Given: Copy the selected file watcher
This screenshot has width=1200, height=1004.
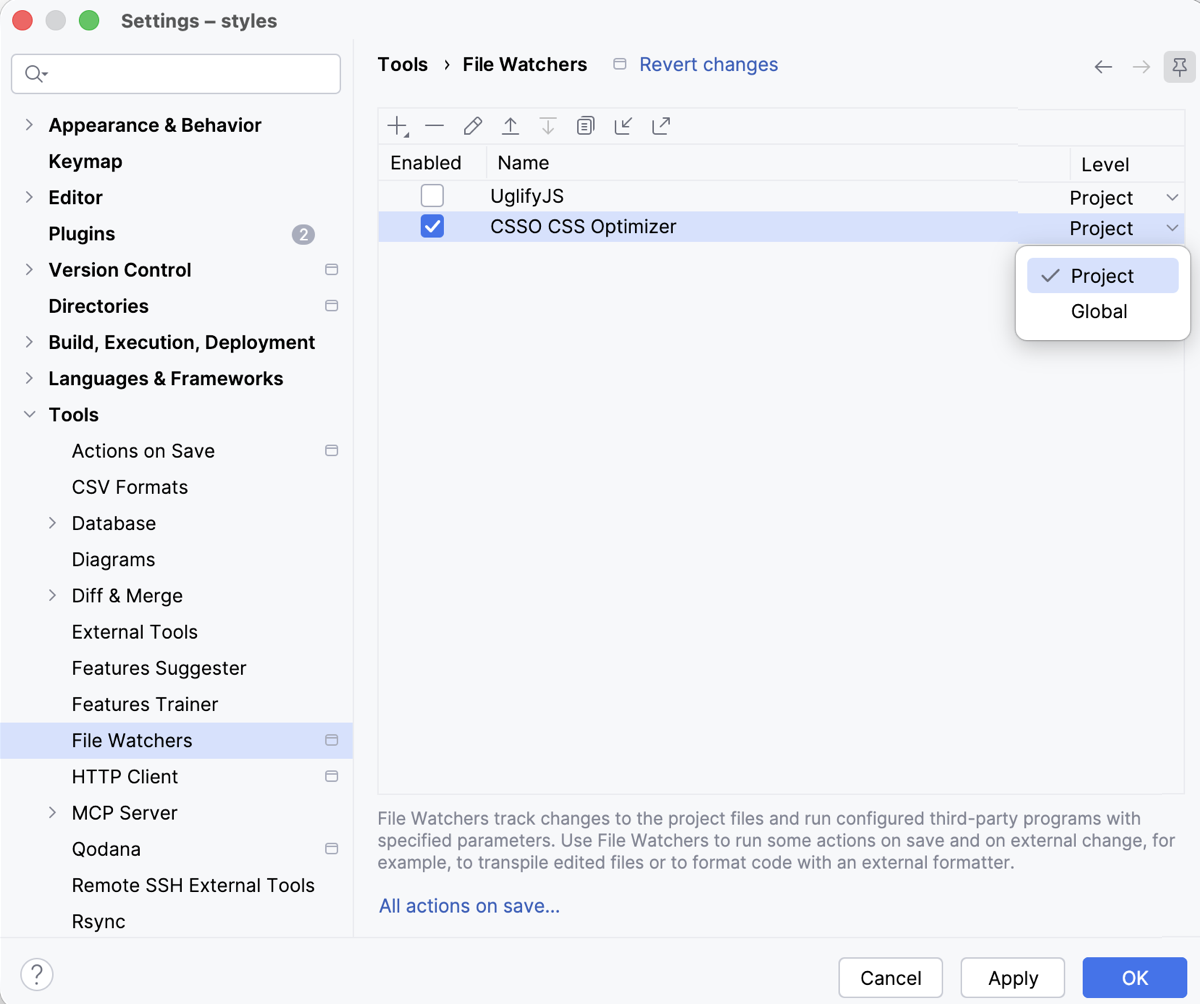Looking at the screenshot, I should (586, 126).
